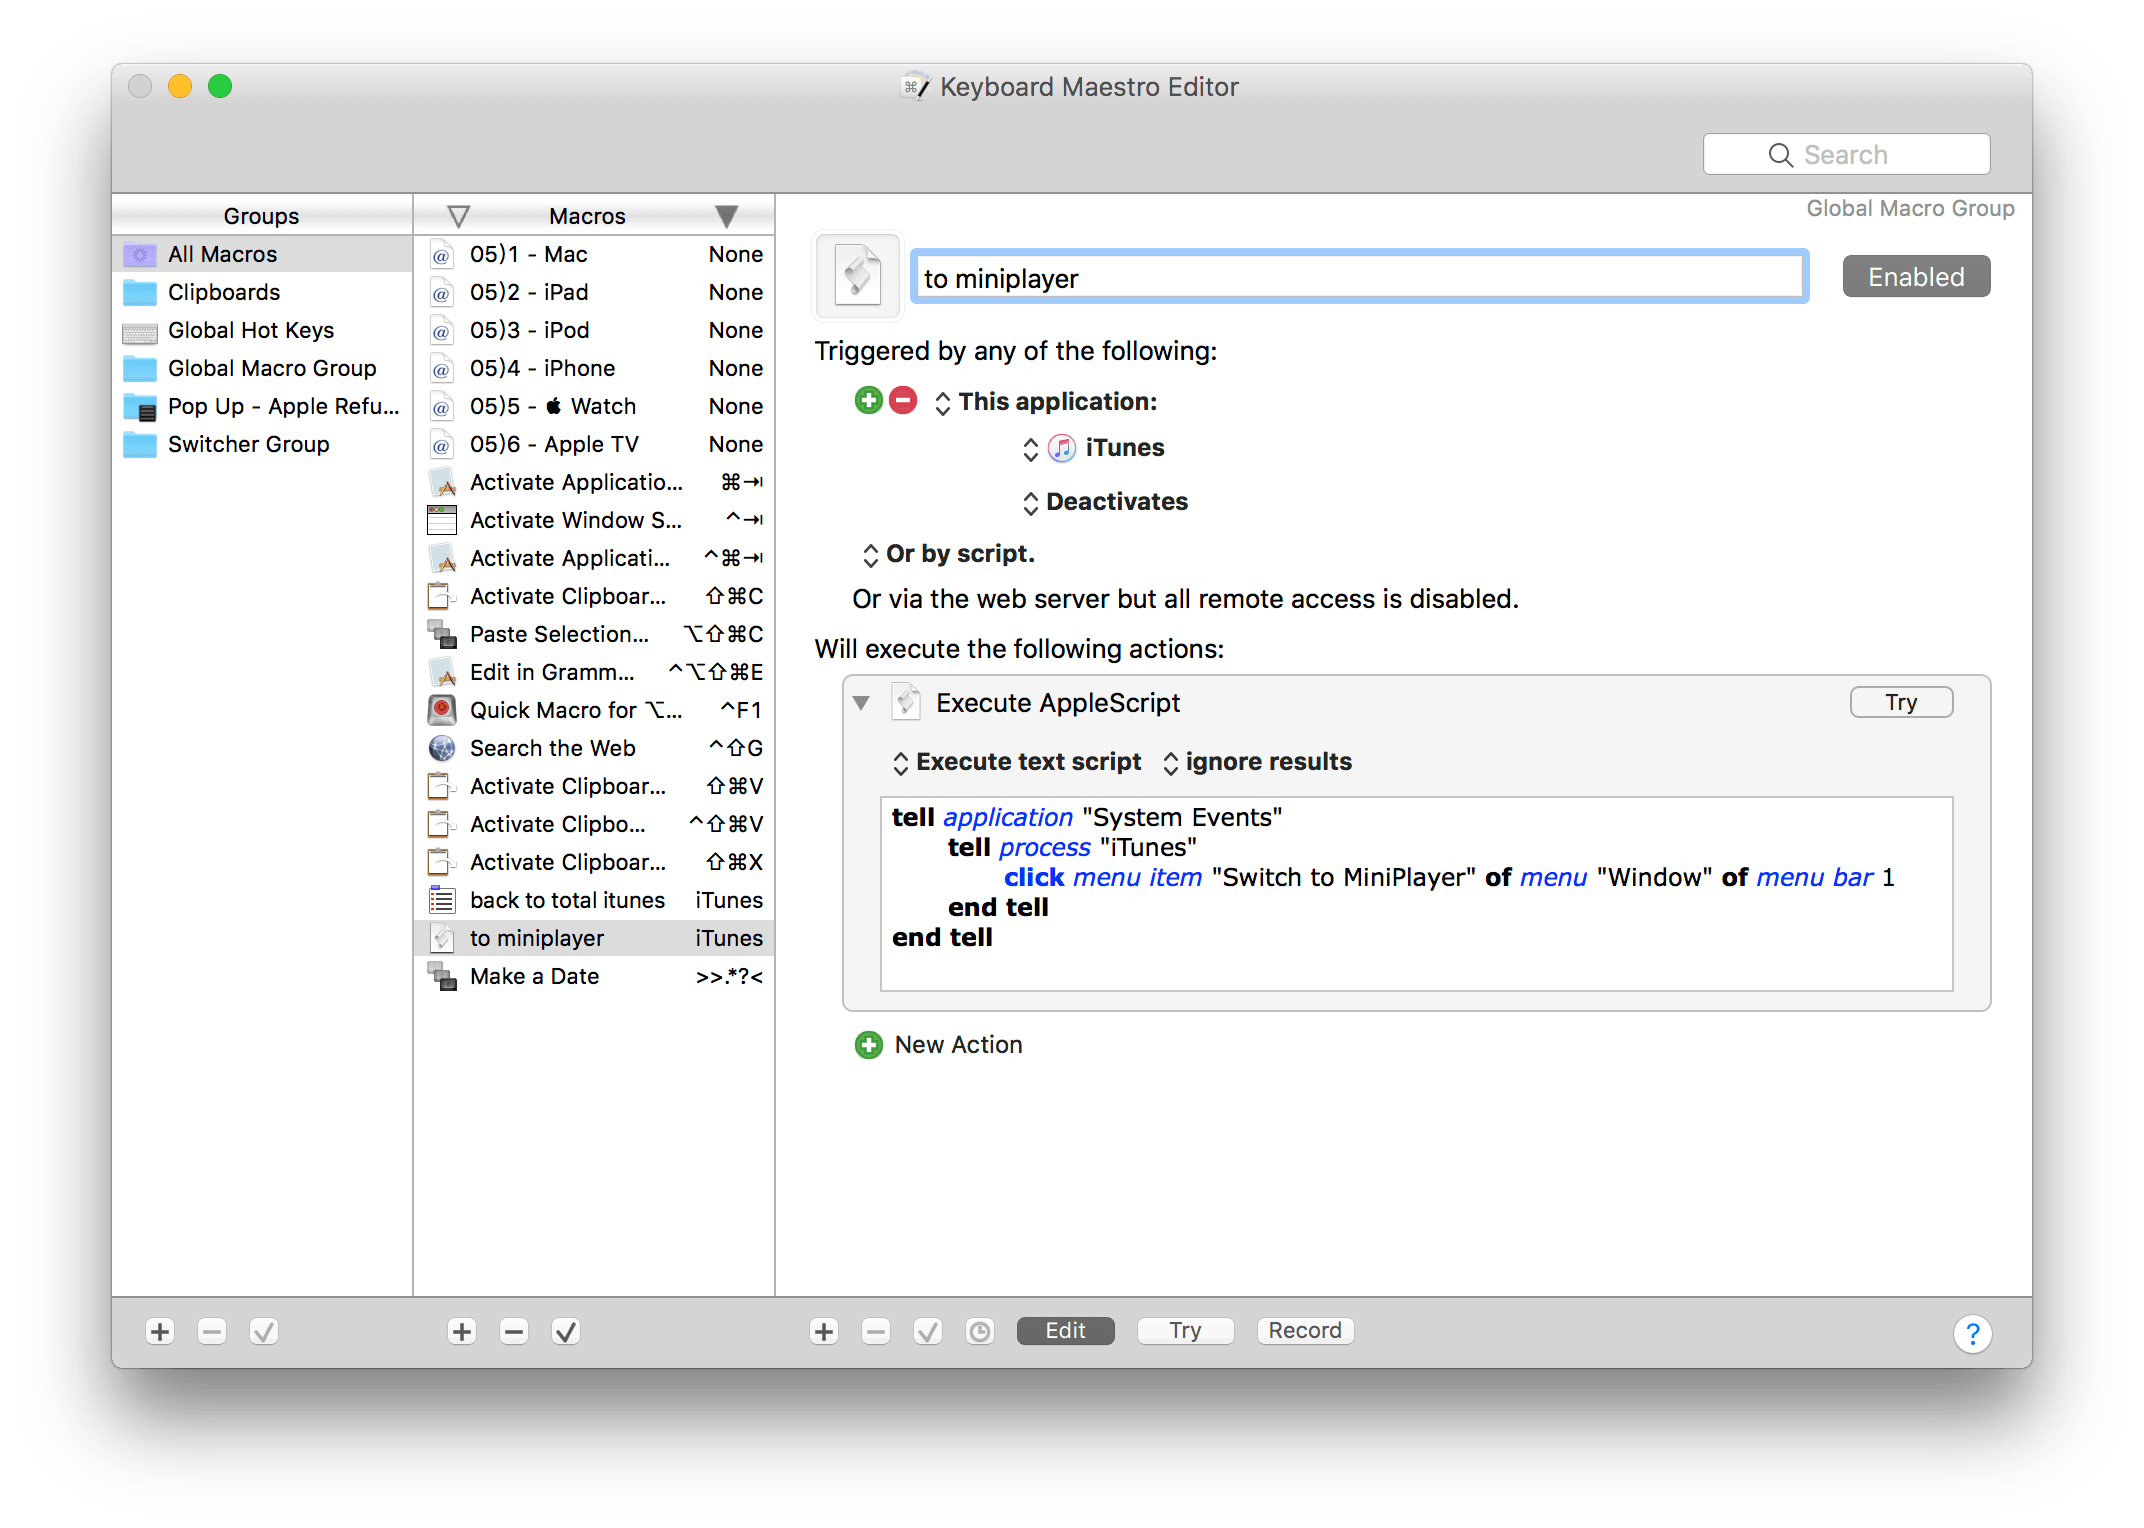Toggle enable for selected macro checkmark
Image resolution: width=2144 pixels, height=1528 pixels.
pos(566,1331)
